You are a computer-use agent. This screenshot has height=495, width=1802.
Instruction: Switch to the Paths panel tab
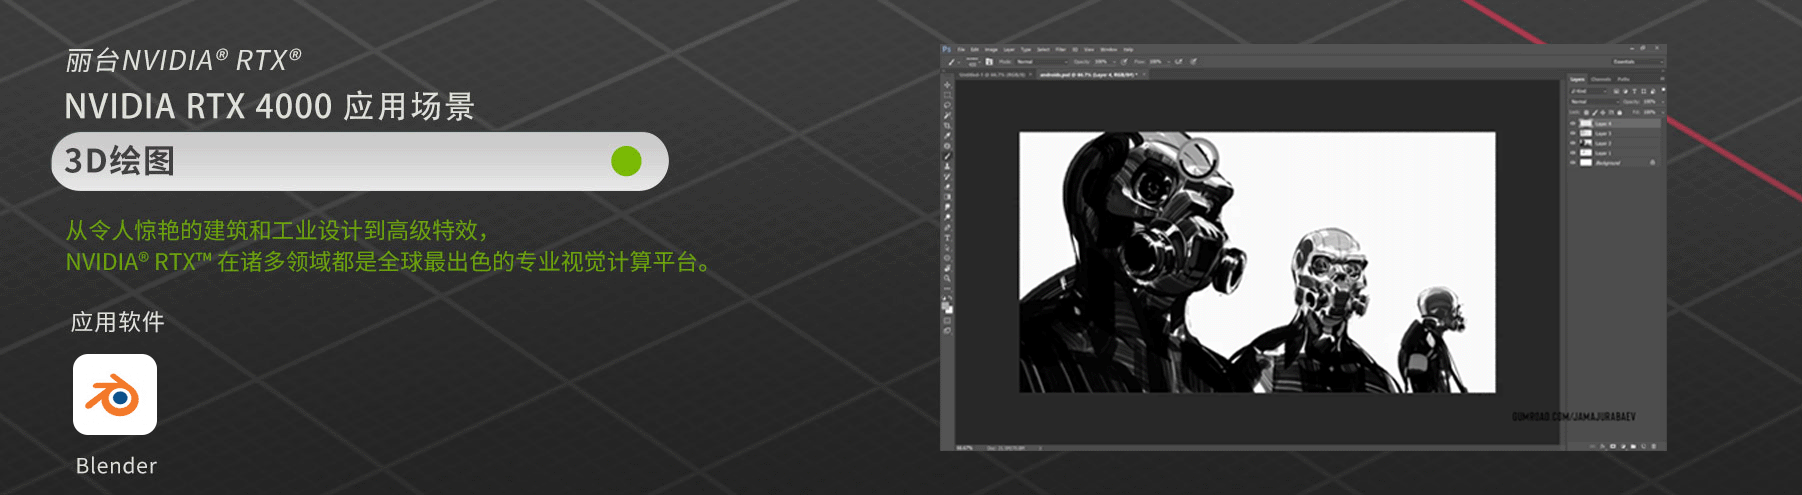(1623, 79)
